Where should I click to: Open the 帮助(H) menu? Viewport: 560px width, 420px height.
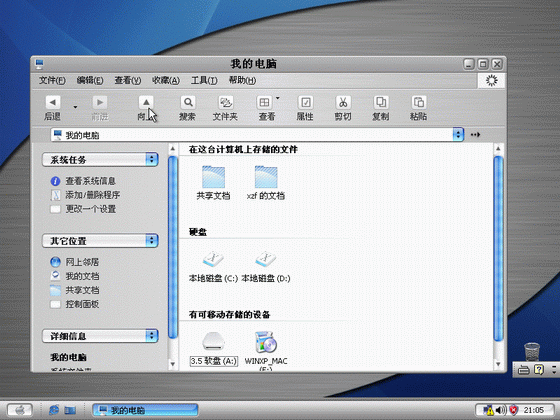[242, 80]
